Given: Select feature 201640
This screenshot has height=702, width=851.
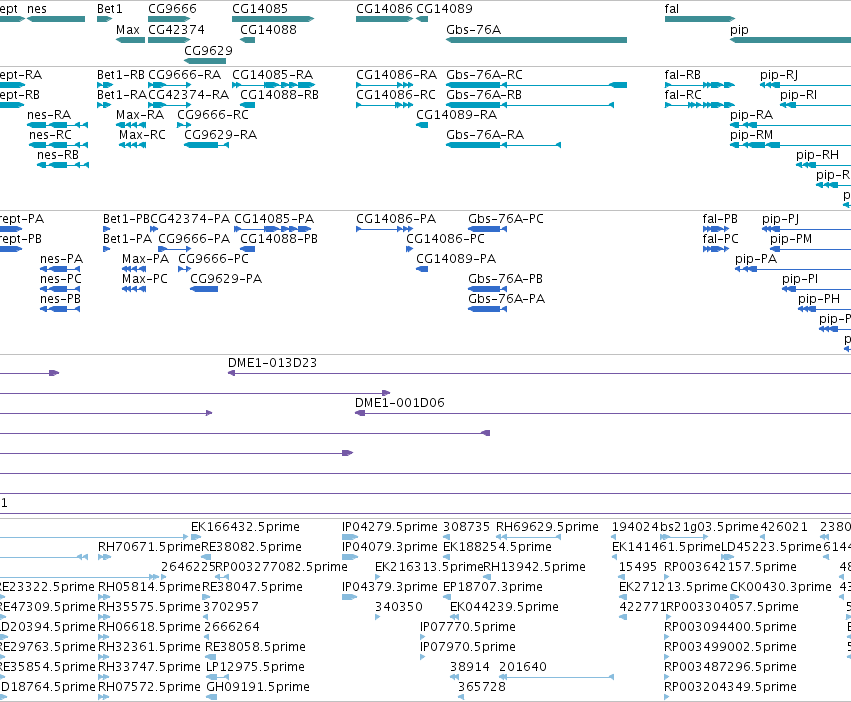Looking at the screenshot, I should (523, 667).
